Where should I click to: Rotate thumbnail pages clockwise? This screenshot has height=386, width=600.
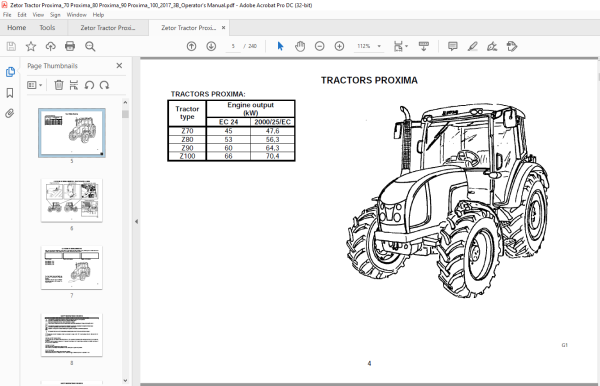(104, 85)
